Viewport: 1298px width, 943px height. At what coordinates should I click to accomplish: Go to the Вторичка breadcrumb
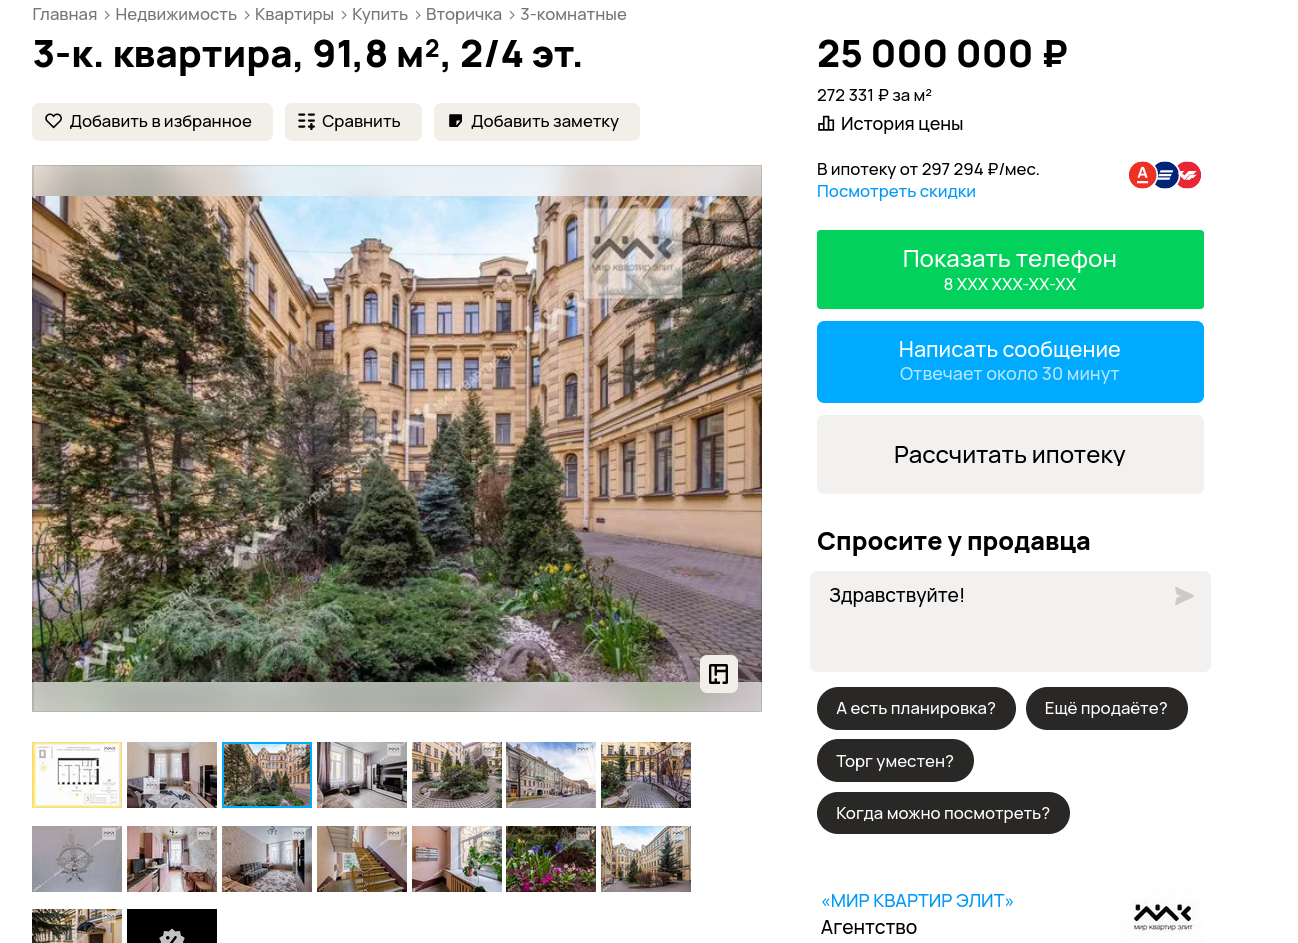[x=464, y=15]
